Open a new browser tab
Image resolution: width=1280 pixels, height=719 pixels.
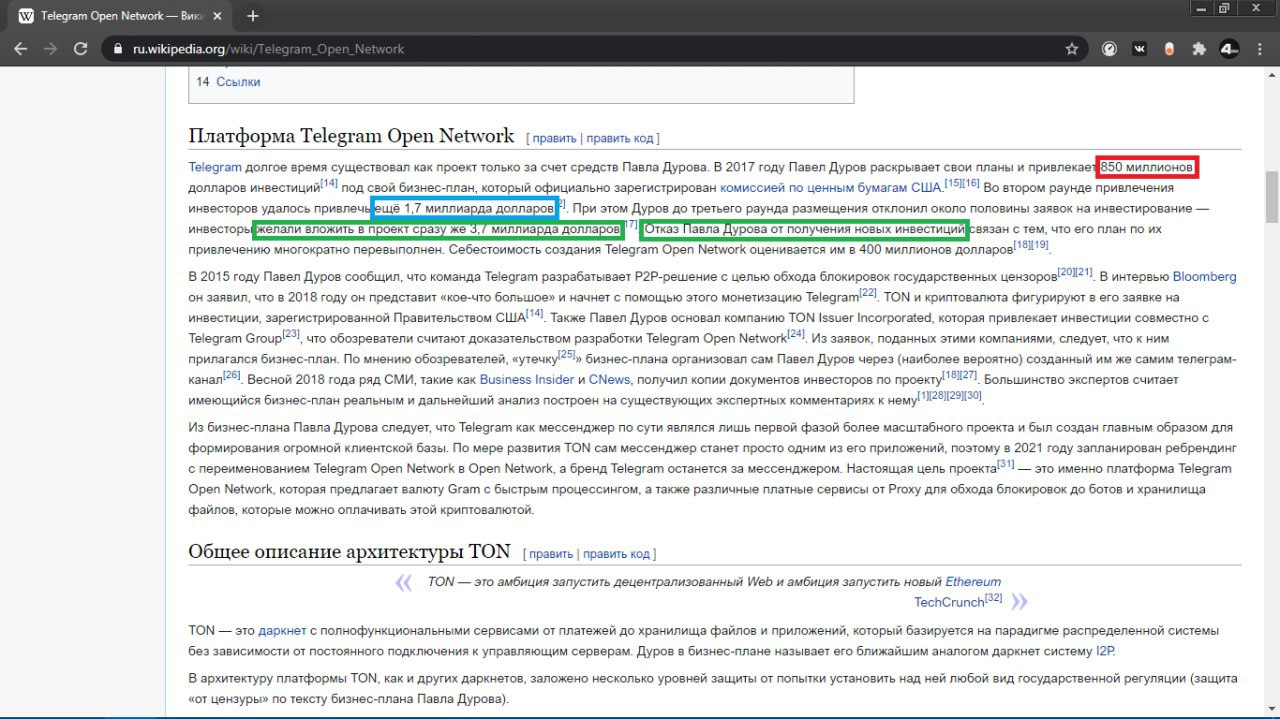pyautogui.click(x=253, y=16)
